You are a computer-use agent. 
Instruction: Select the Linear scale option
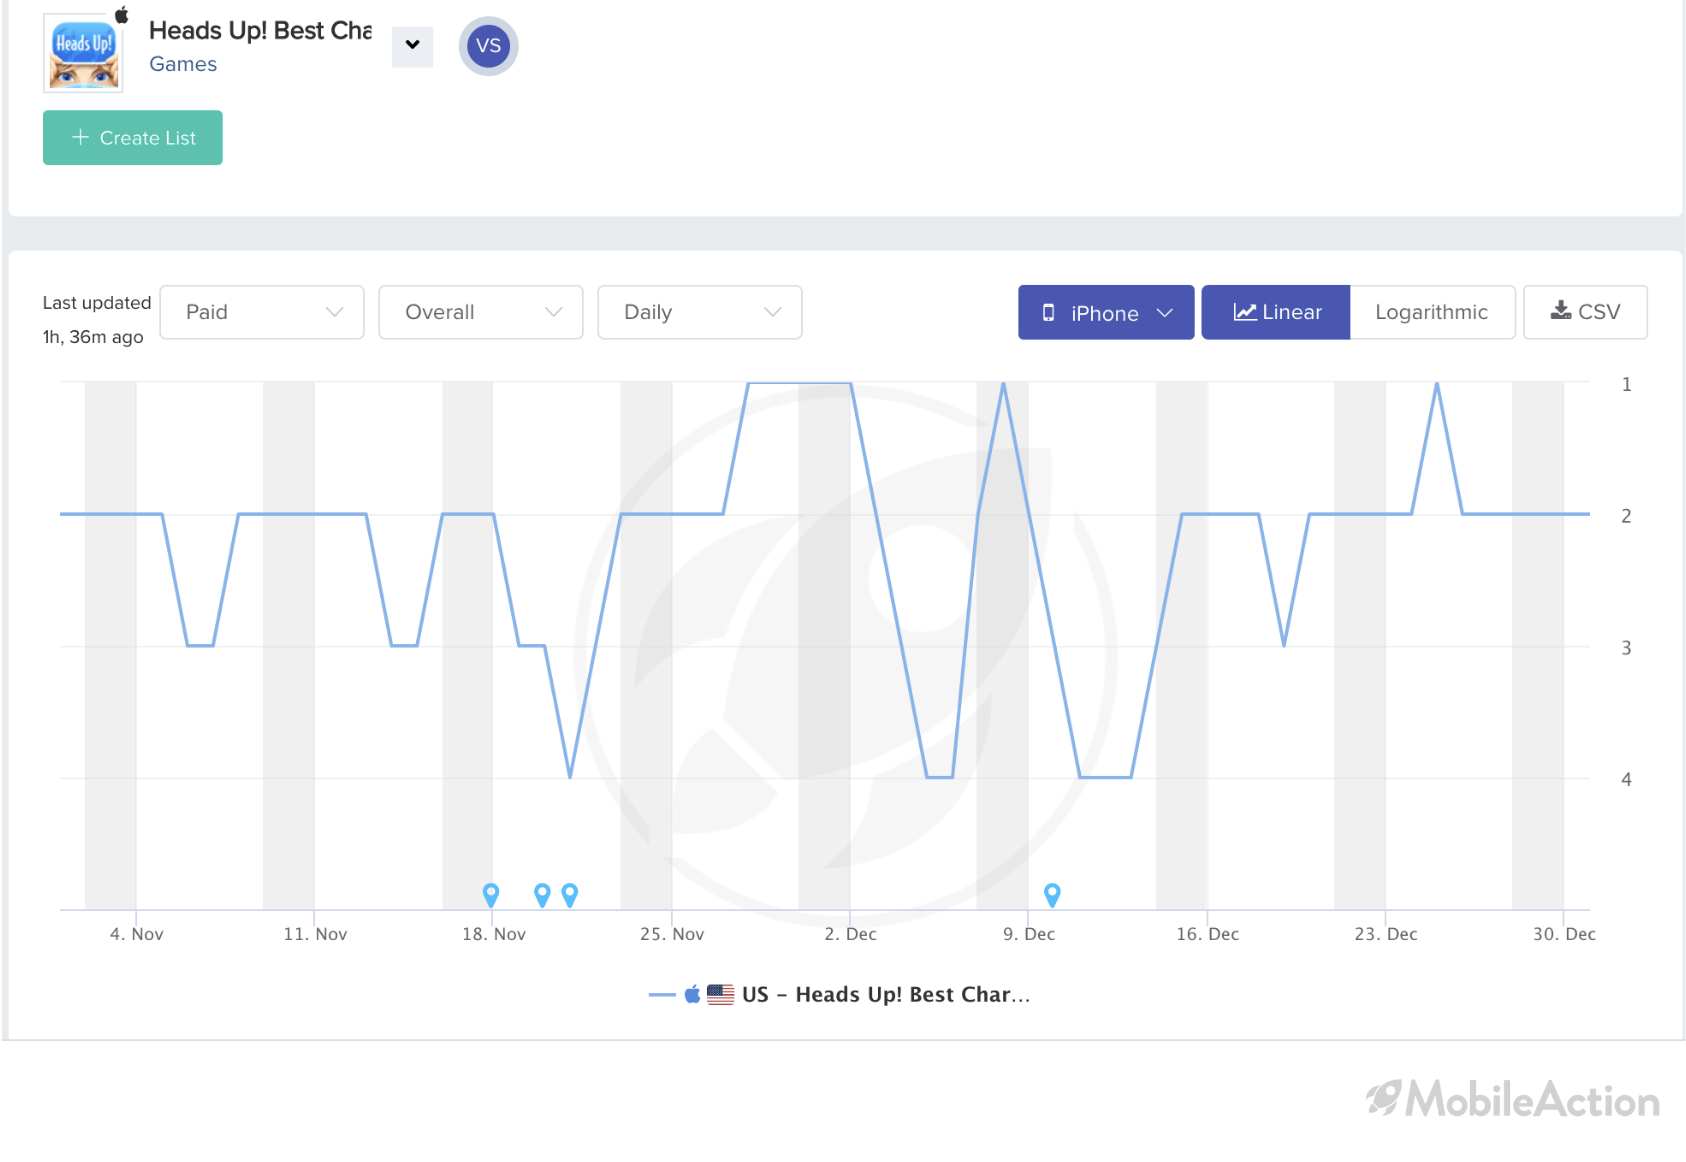coord(1276,313)
